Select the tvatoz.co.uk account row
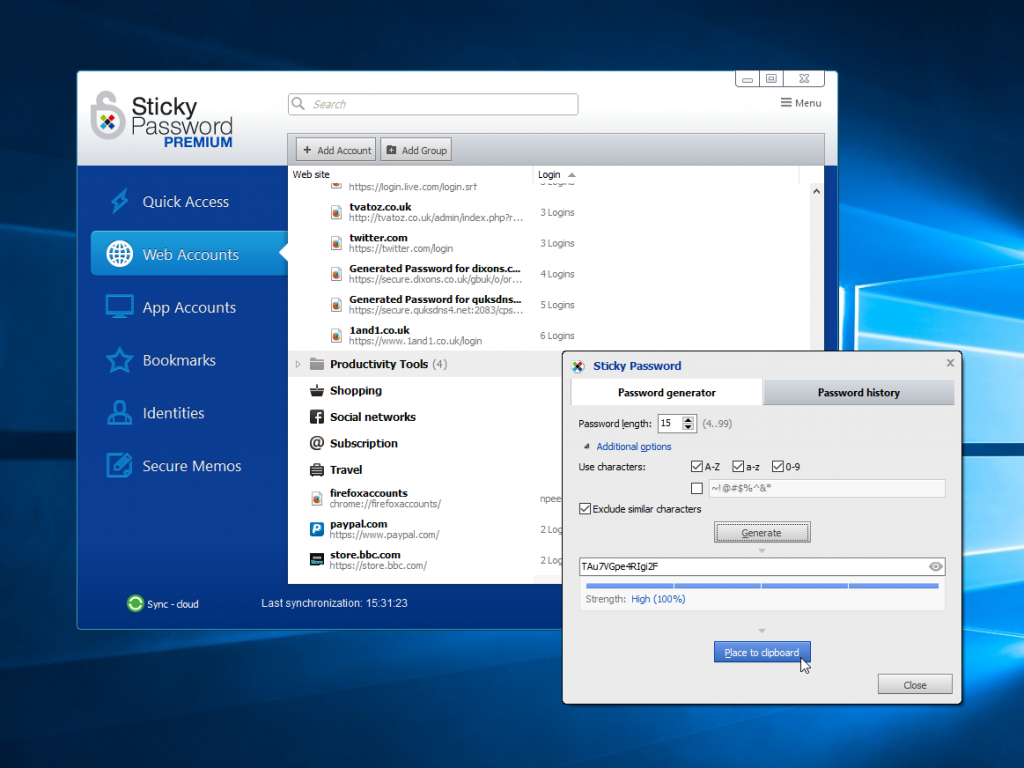Screen dimensions: 1024x768 point(549,212)
